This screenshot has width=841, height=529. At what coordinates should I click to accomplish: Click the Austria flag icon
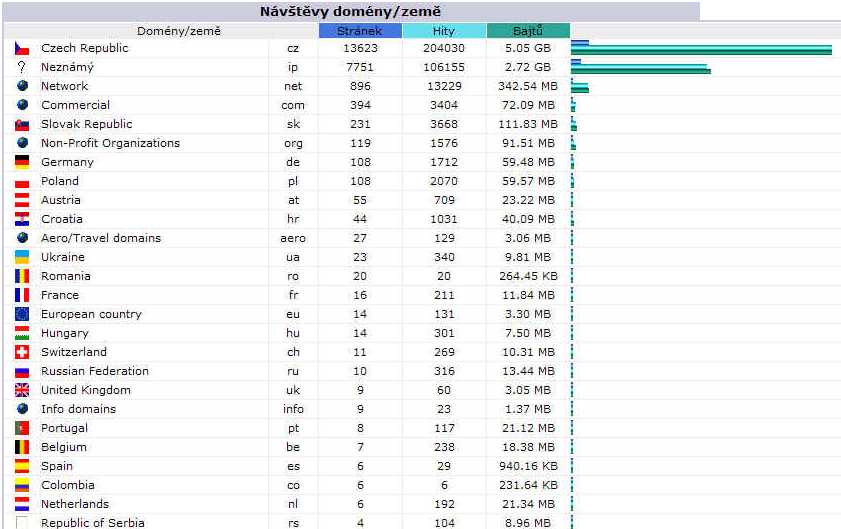coord(22,200)
